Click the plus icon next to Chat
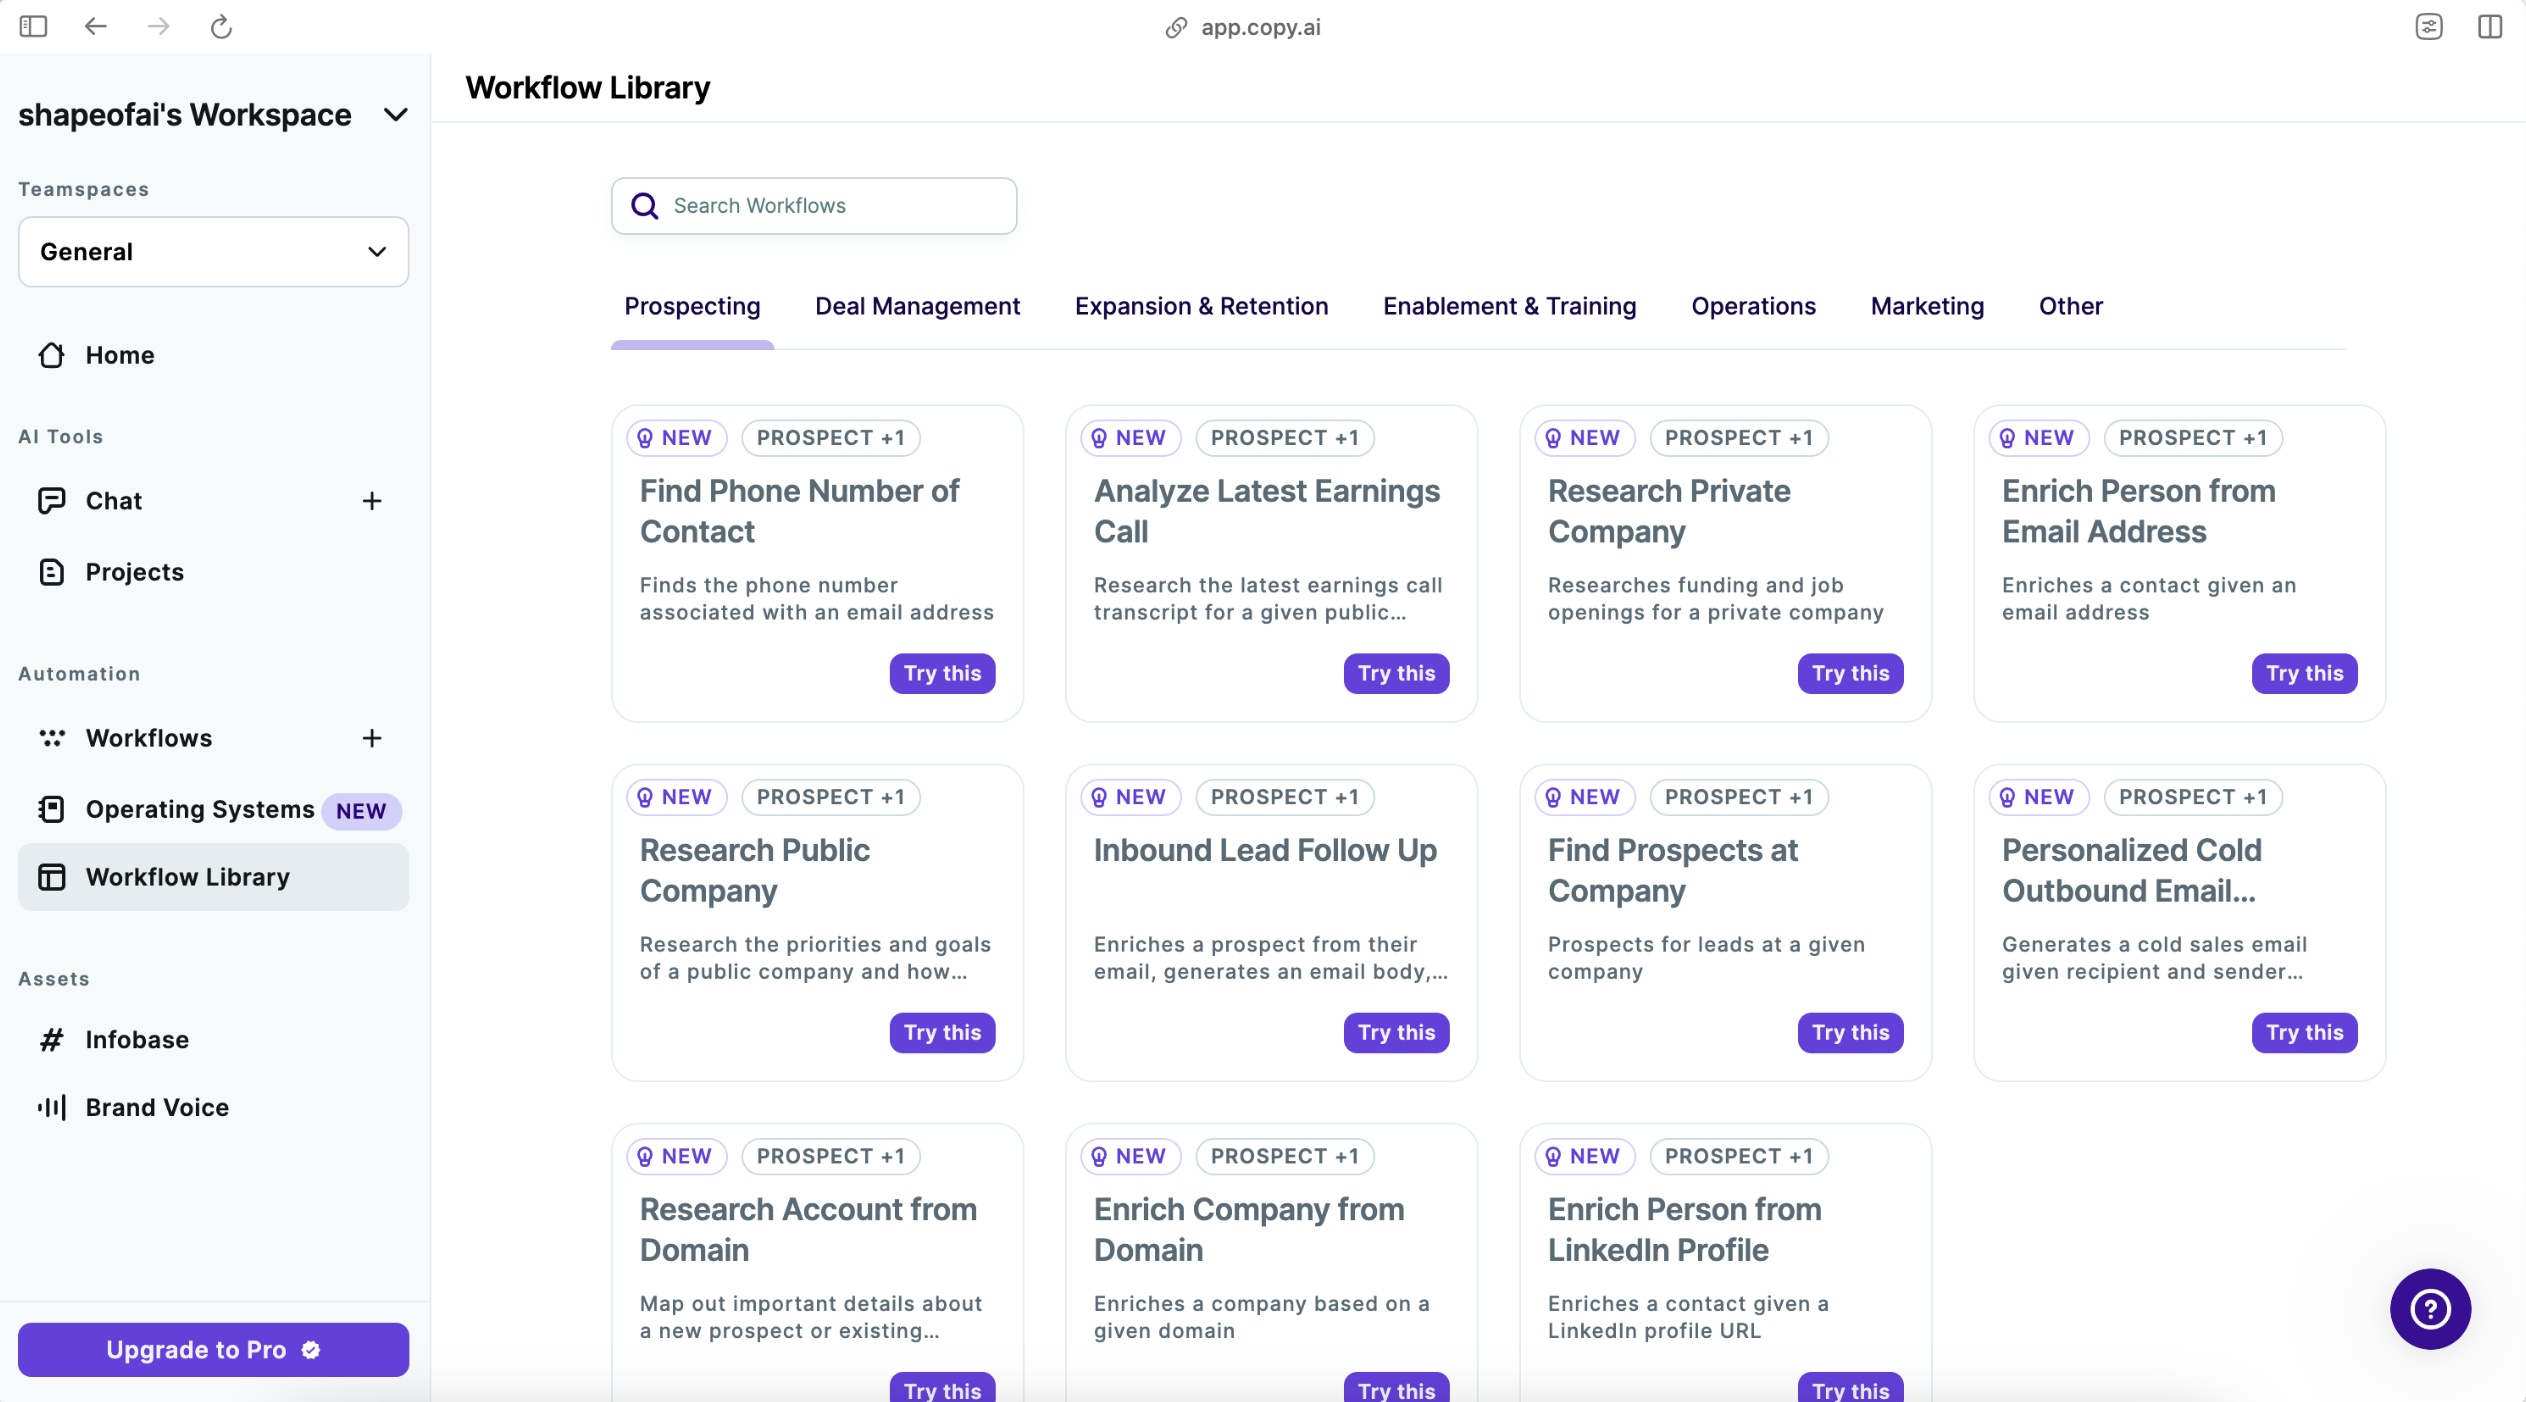 coord(372,501)
